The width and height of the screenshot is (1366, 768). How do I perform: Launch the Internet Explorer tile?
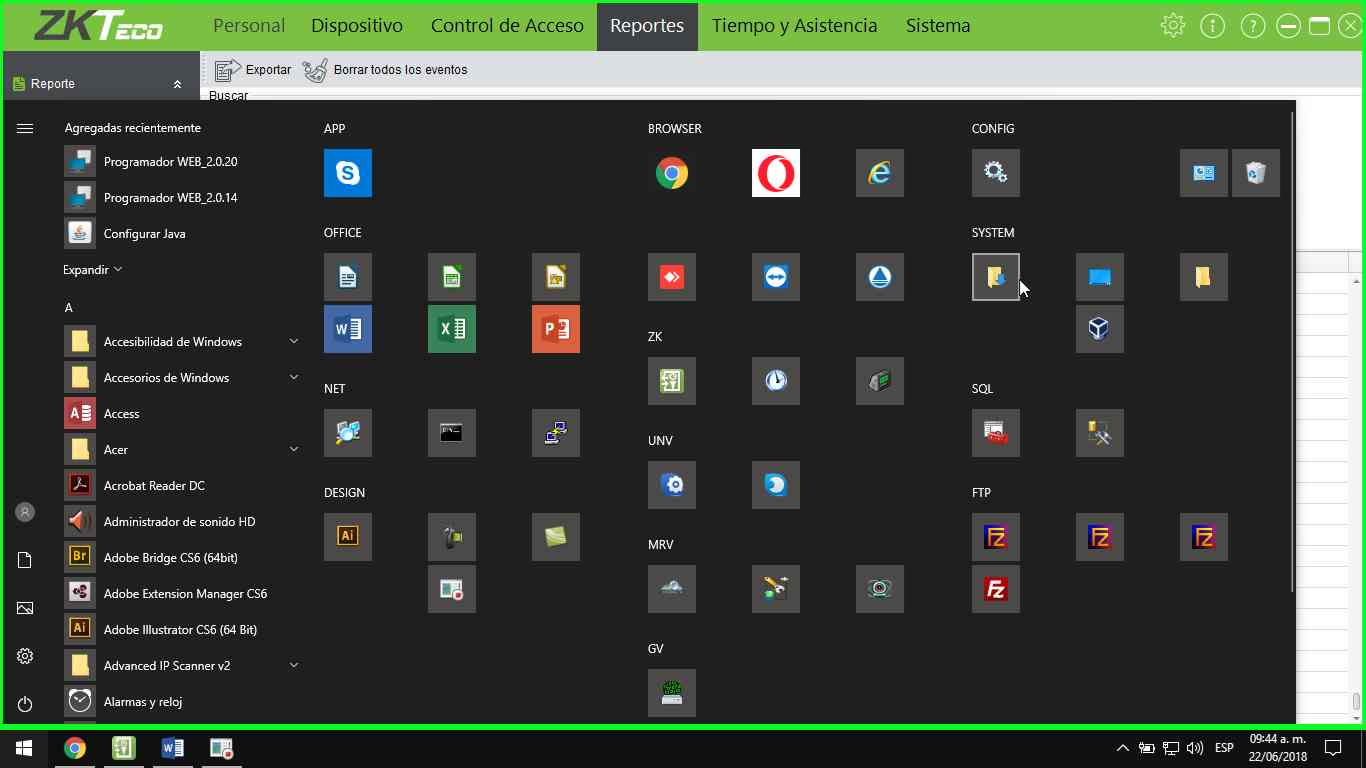pos(880,173)
